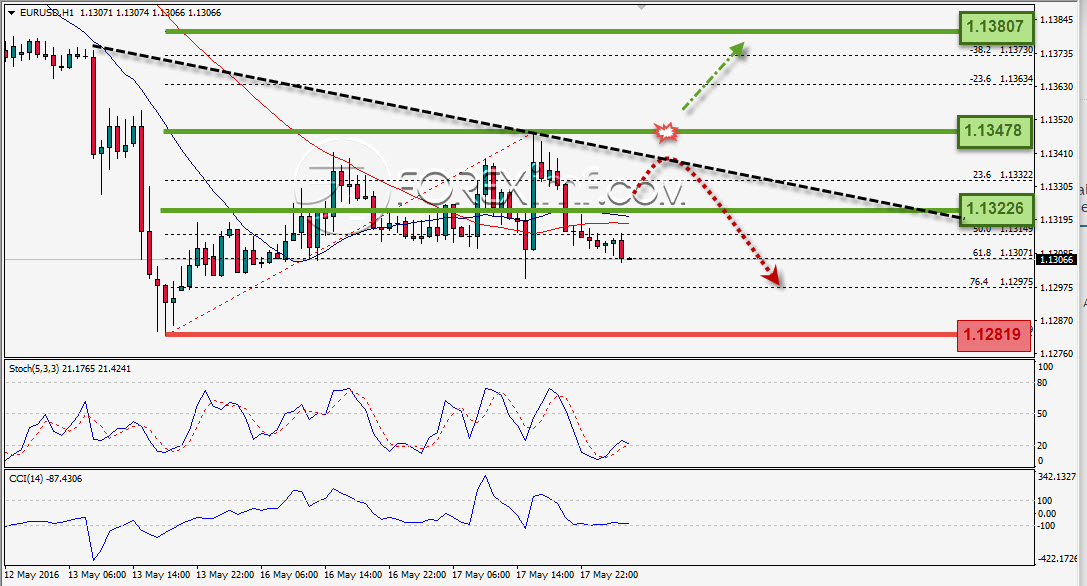Click 1.13630 on the price scale

[x=1057, y=87]
